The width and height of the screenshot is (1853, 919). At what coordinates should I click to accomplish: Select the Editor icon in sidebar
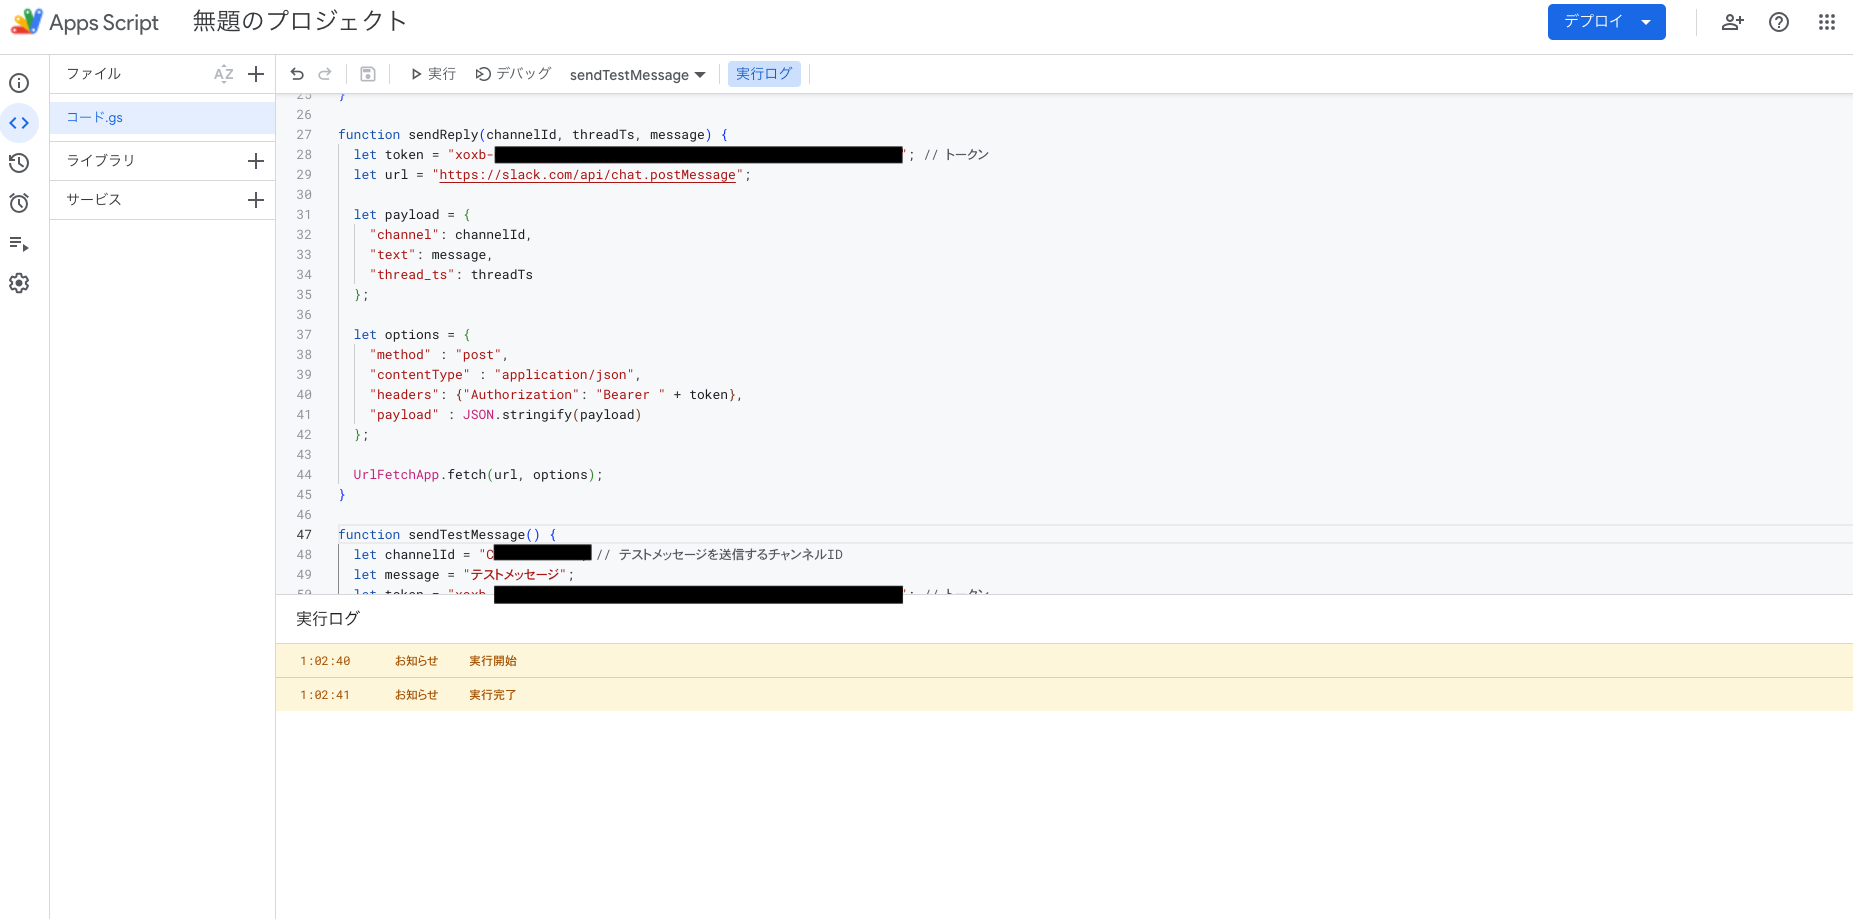pos(19,123)
